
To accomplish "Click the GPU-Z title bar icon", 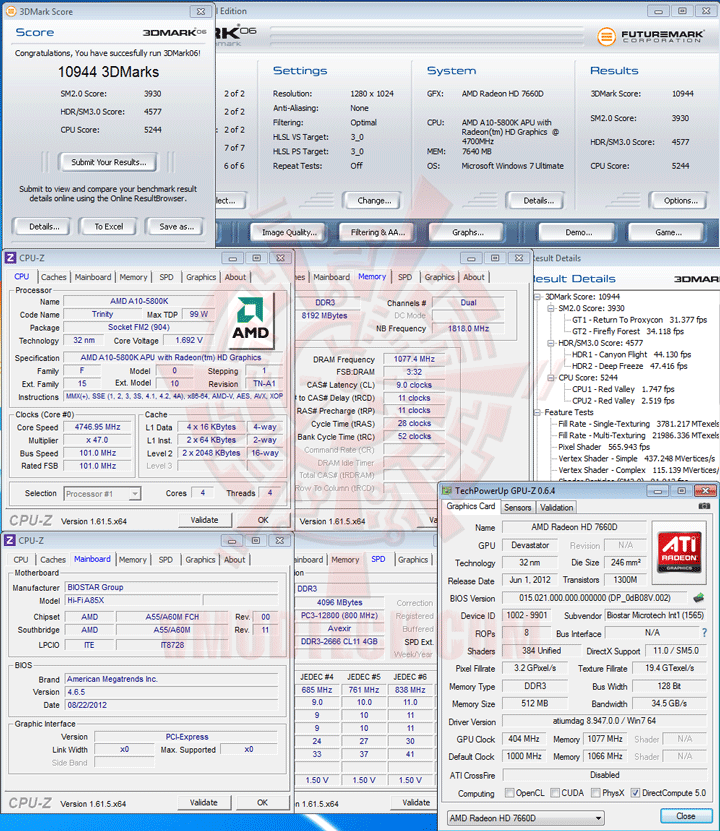I will [447, 491].
